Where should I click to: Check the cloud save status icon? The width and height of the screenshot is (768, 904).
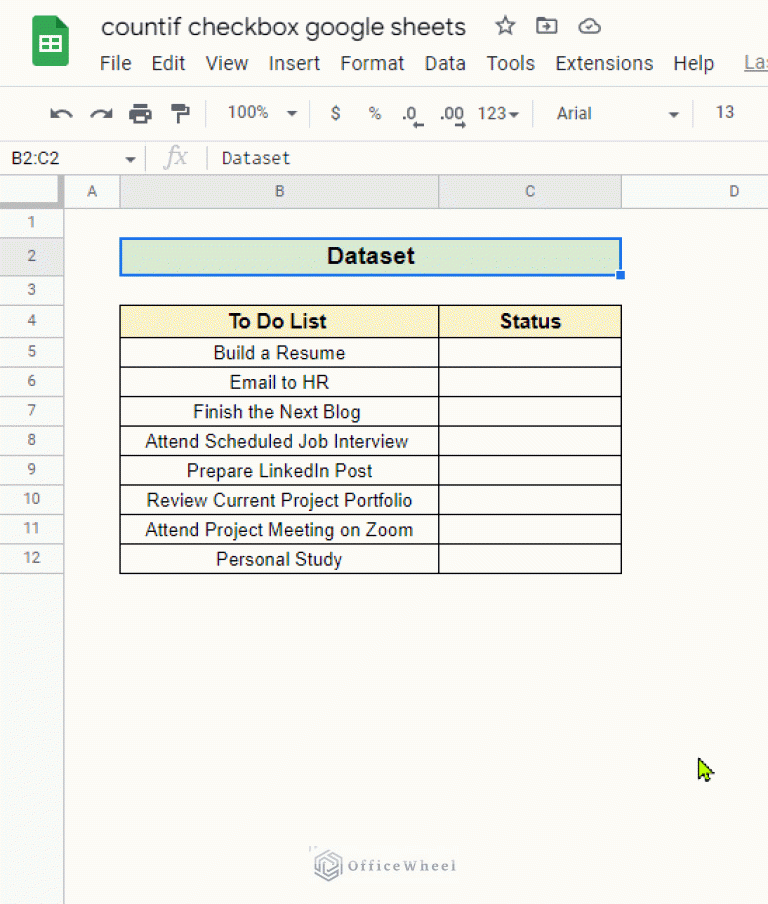tap(590, 27)
